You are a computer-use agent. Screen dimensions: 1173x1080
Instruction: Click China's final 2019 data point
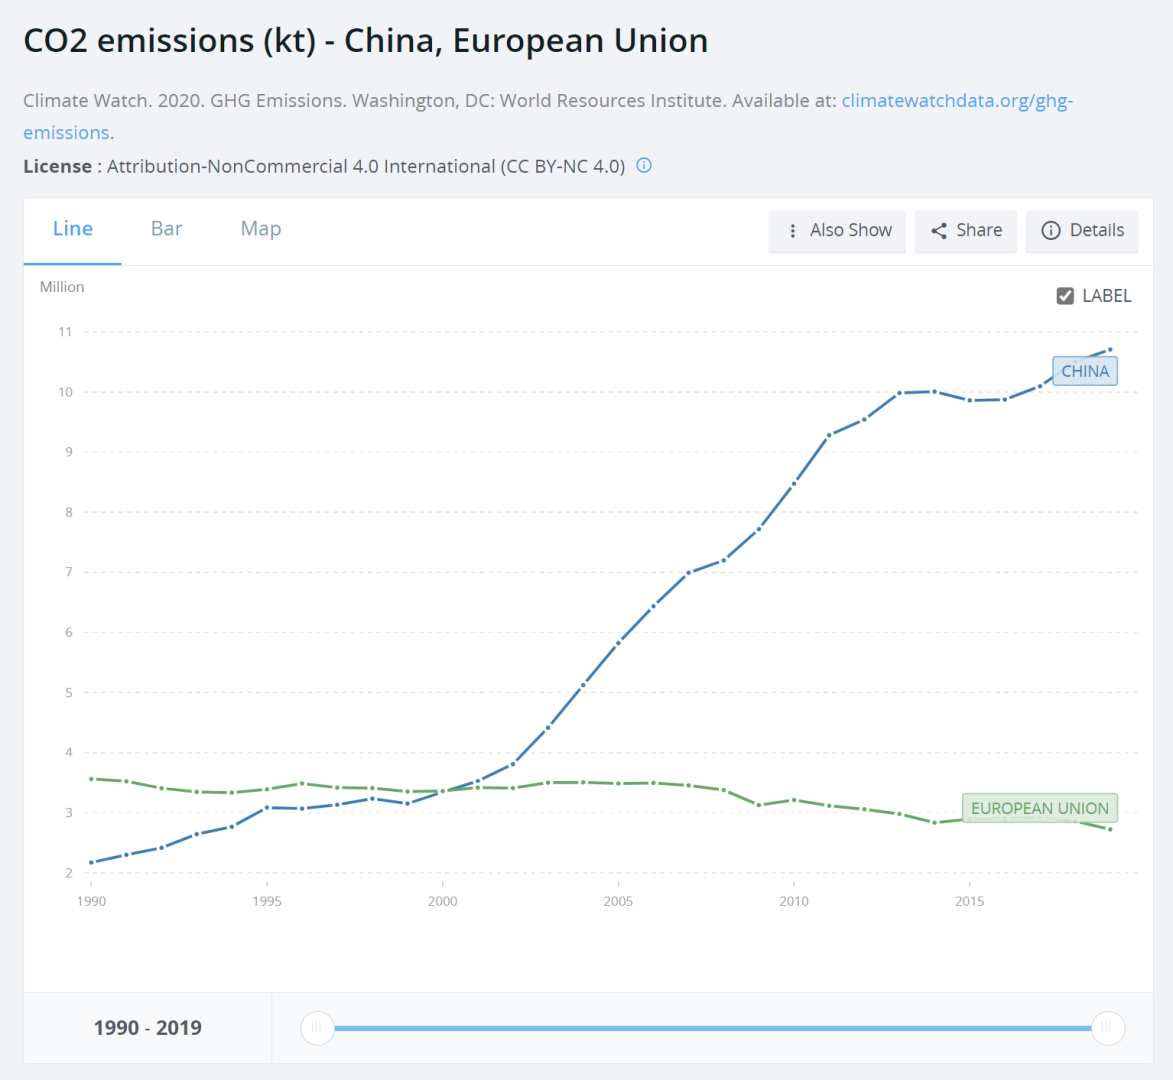1110,350
